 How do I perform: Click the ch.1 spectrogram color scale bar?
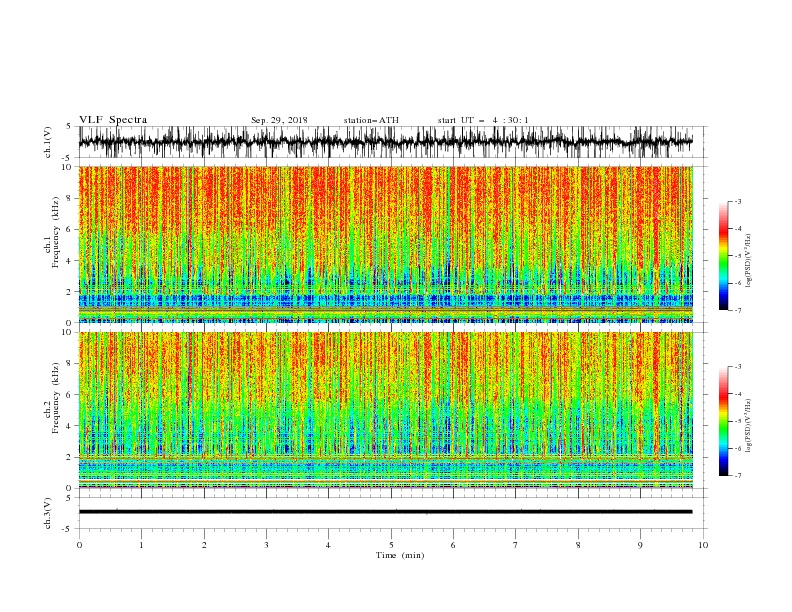point(723,256)
